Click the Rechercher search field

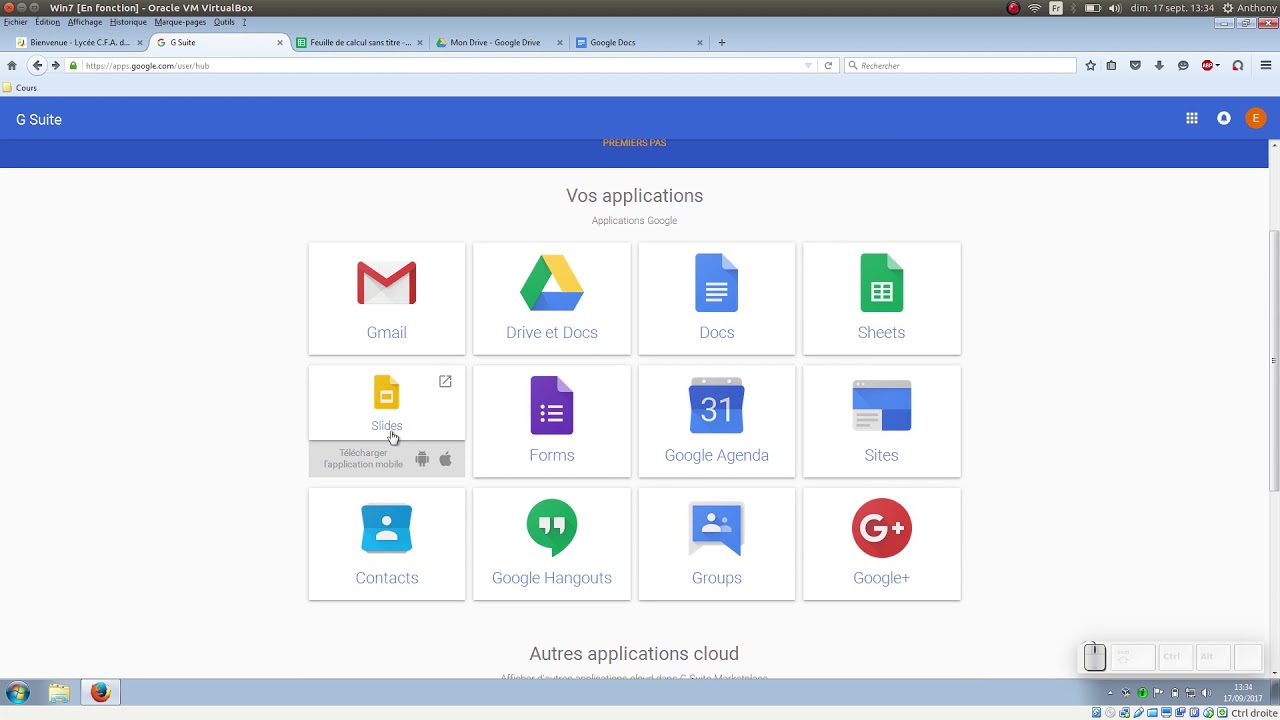[960, 65]
